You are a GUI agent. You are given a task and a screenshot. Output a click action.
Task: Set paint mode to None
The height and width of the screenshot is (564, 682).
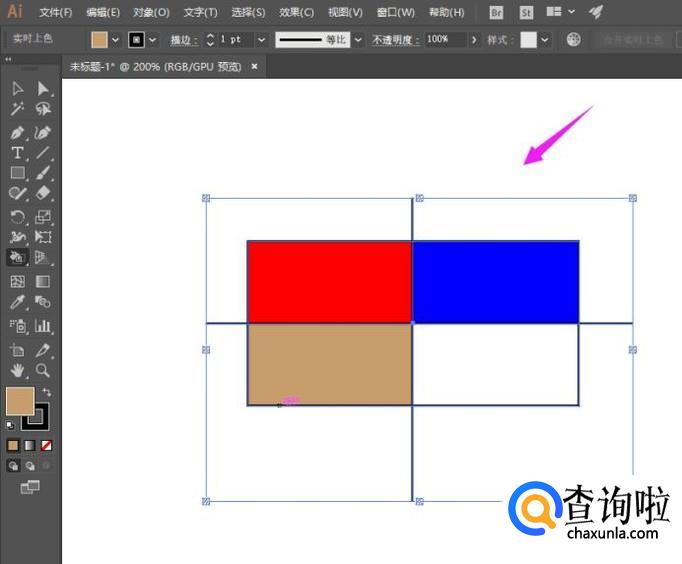46,445
